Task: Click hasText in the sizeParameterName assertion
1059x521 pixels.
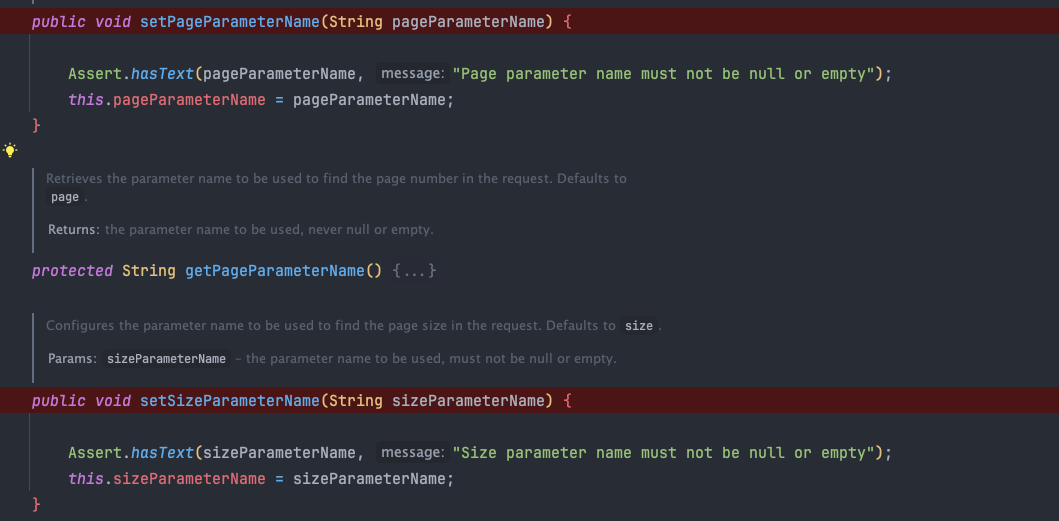Action: [x=162, y=452]
